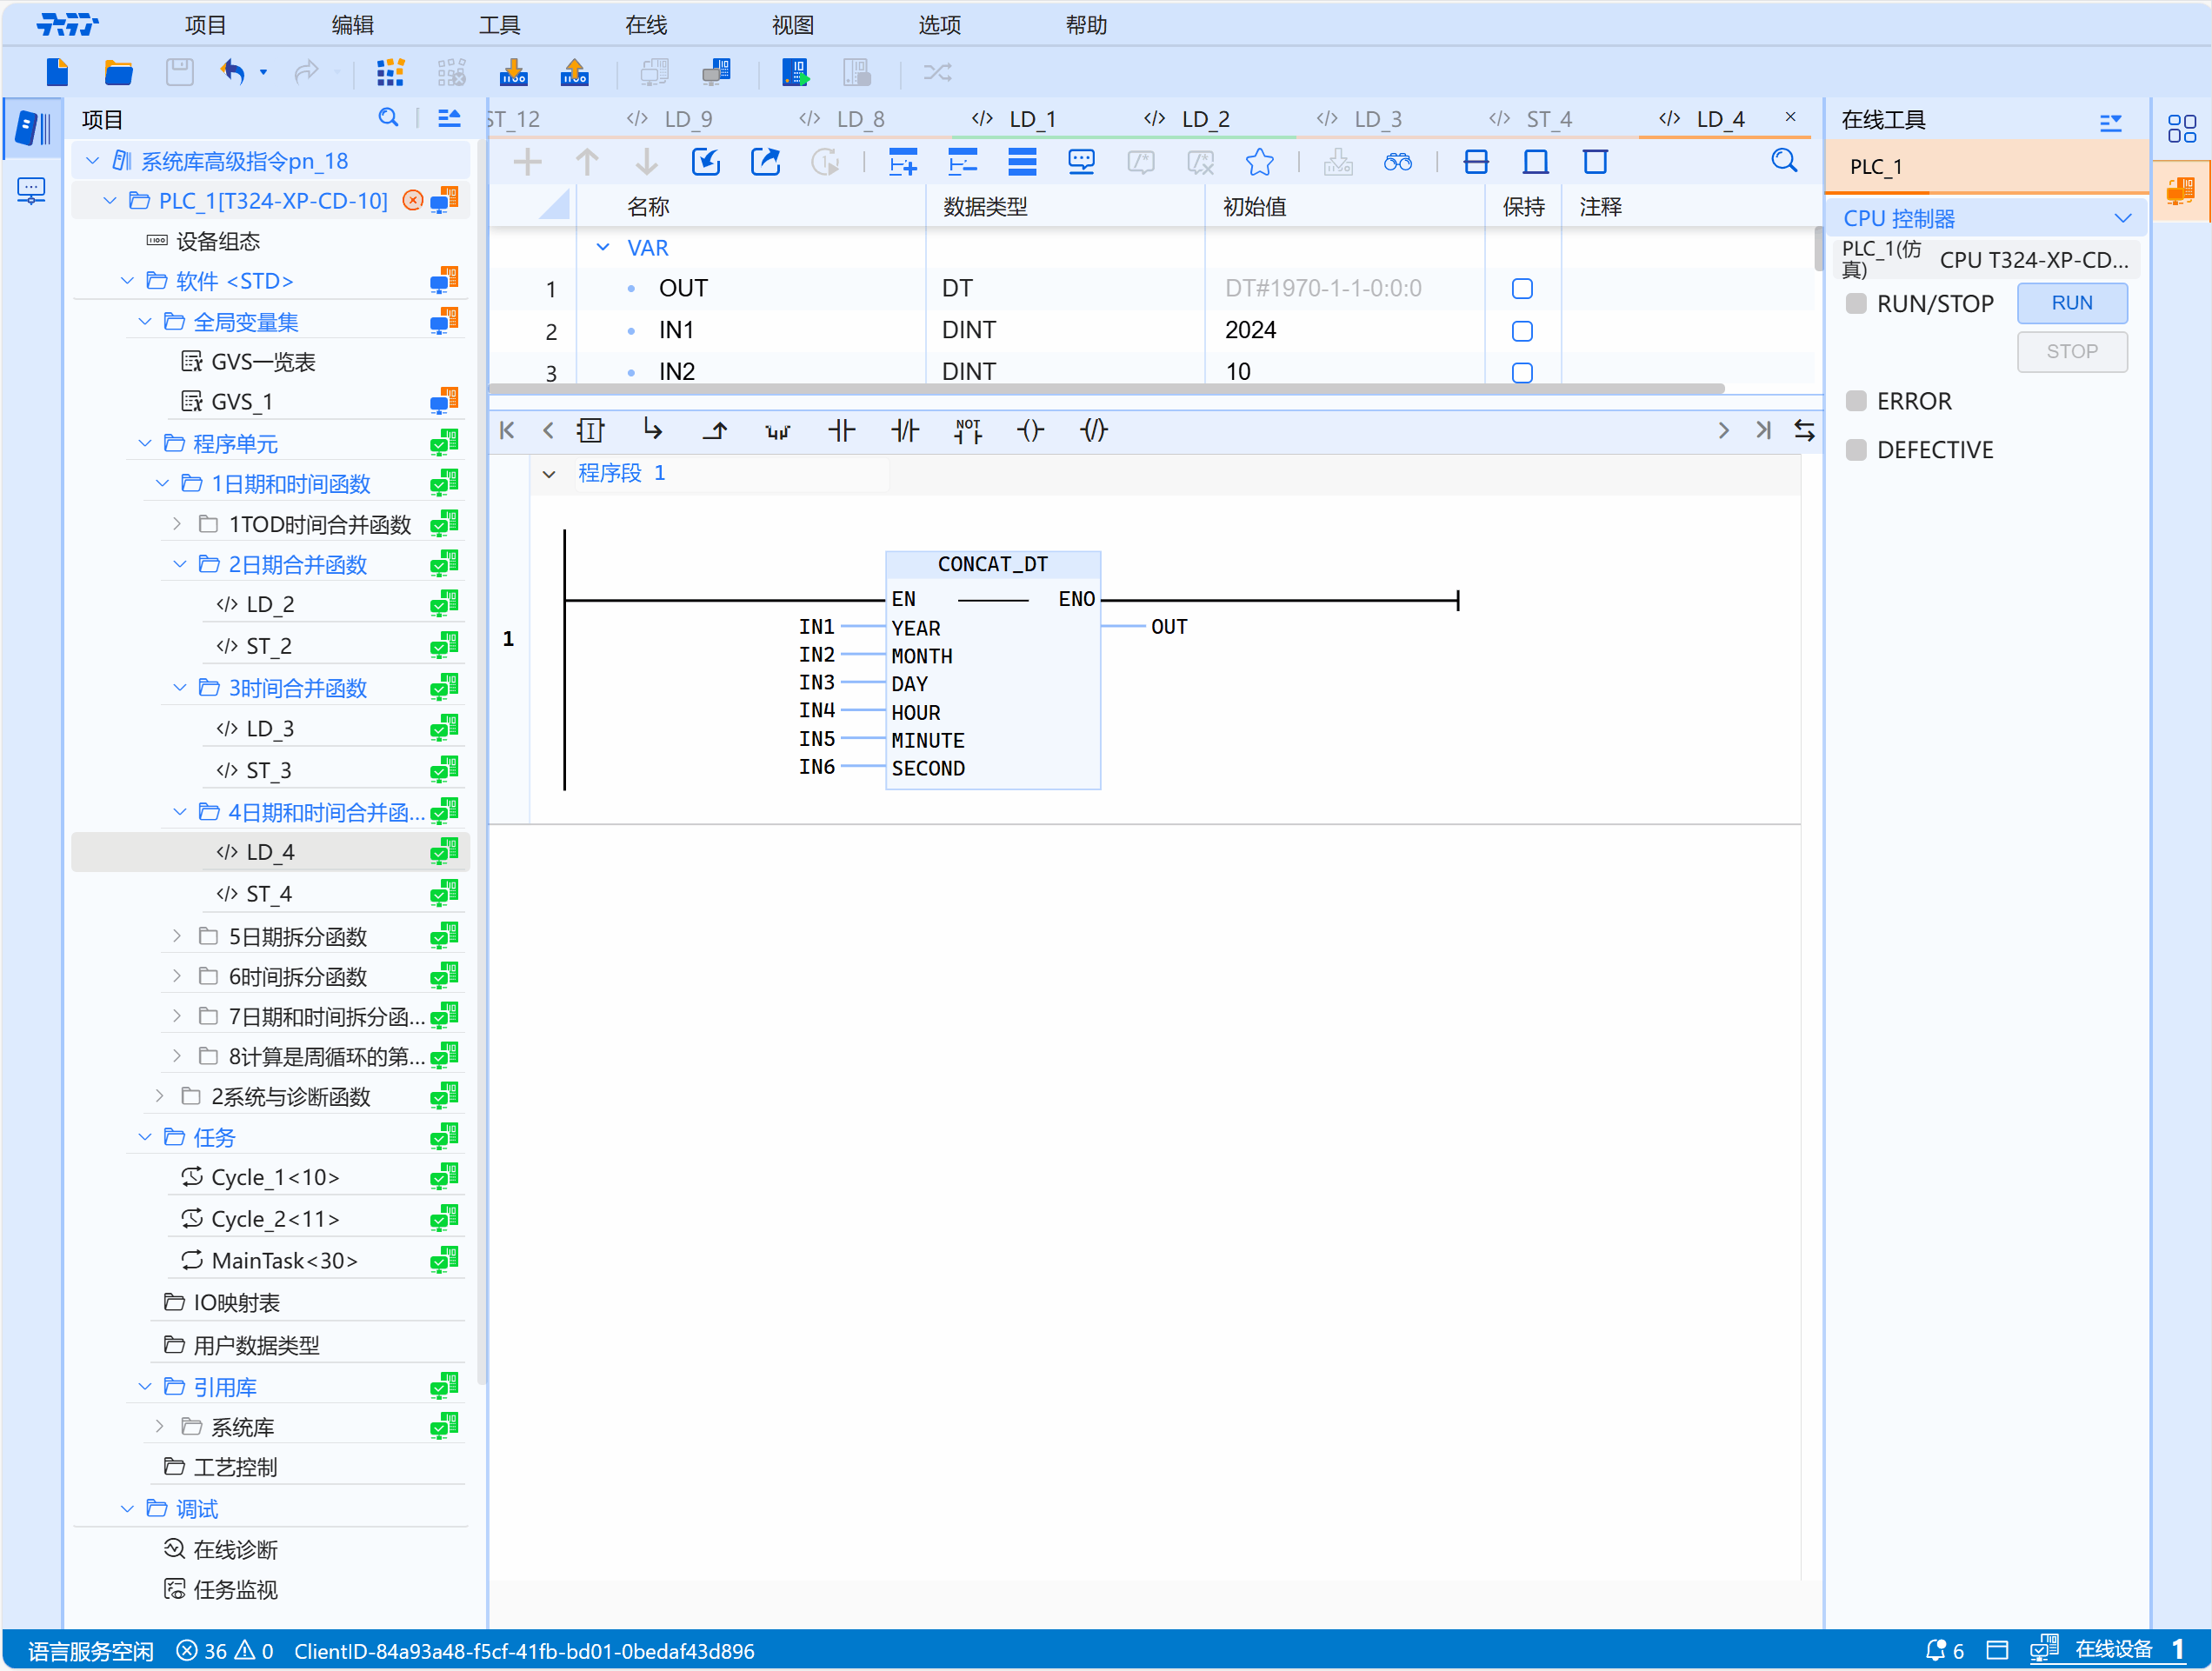Insert a NOT contact in the rung

[x=967, y=430]
